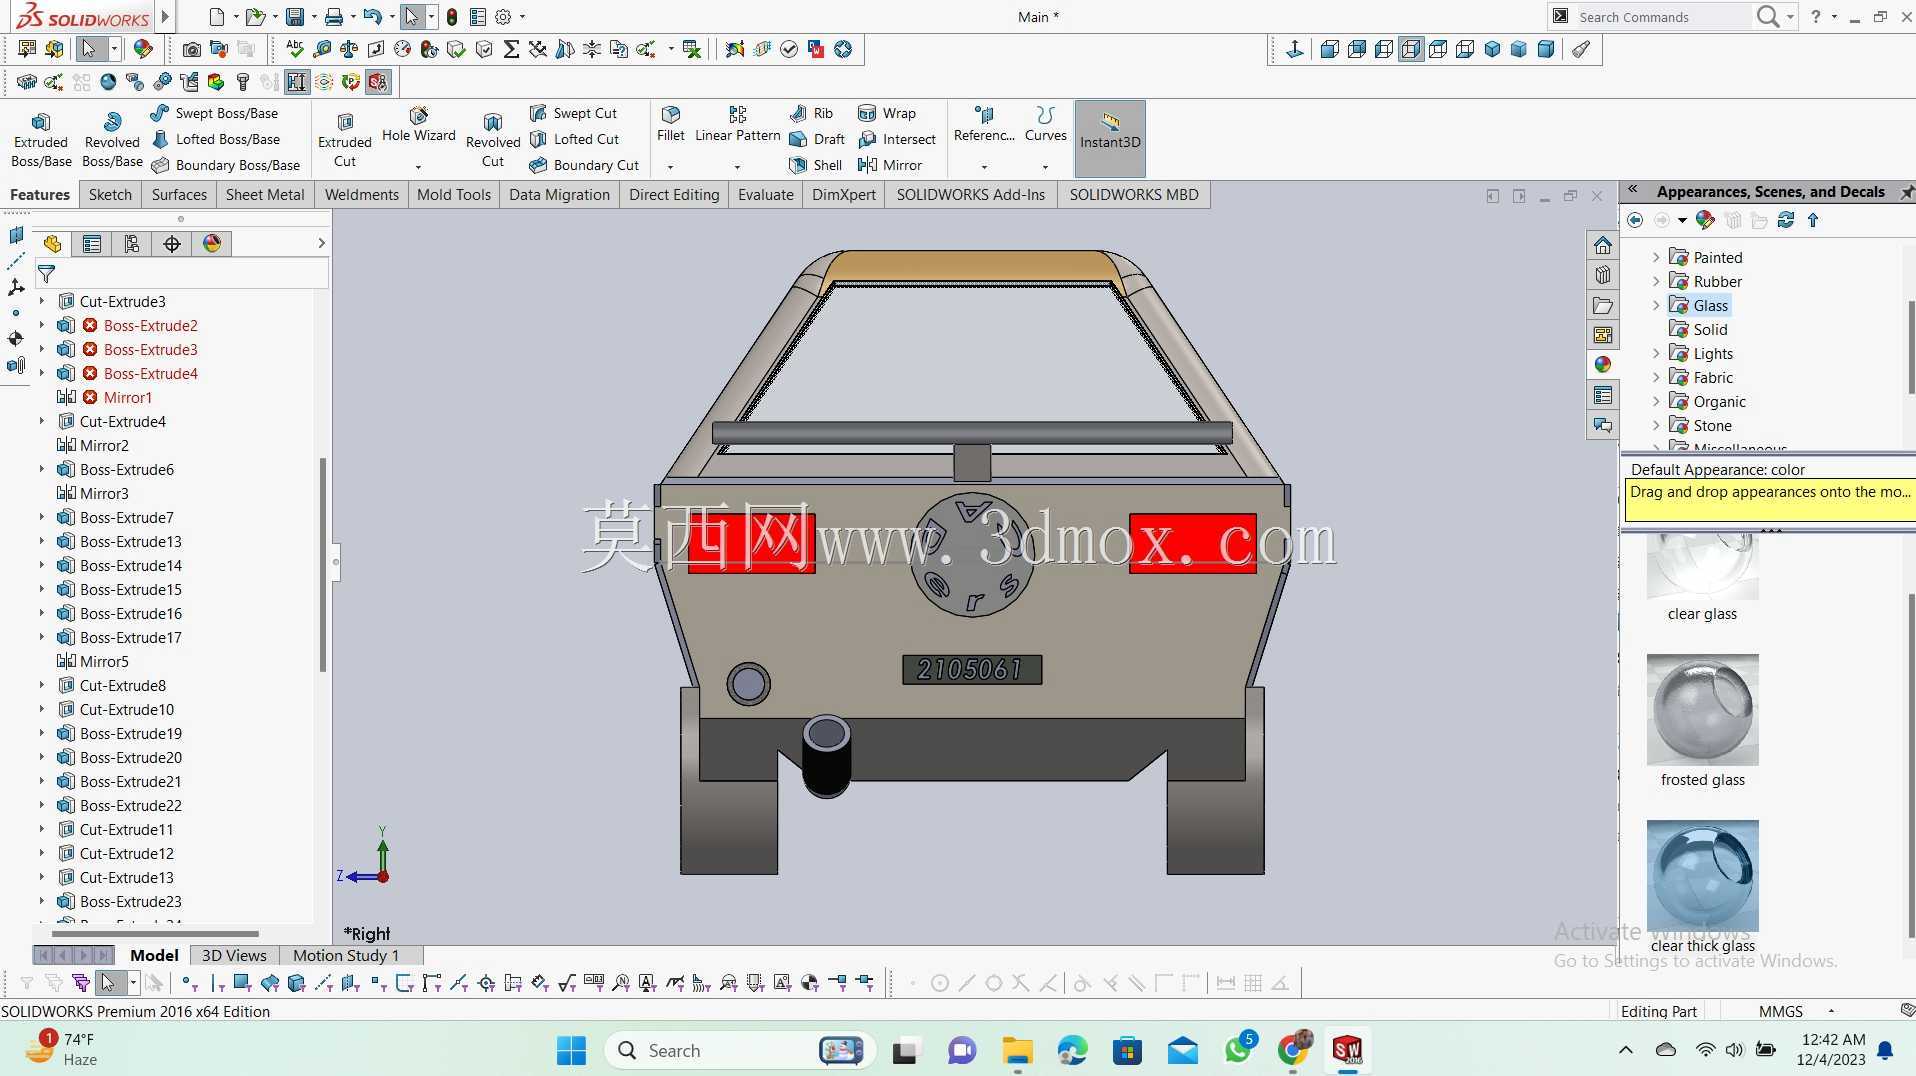Switch to the Evaluate tab
Image resolution: width=1916 pixels, height=1076 pixels.
(x=765, y=194)
